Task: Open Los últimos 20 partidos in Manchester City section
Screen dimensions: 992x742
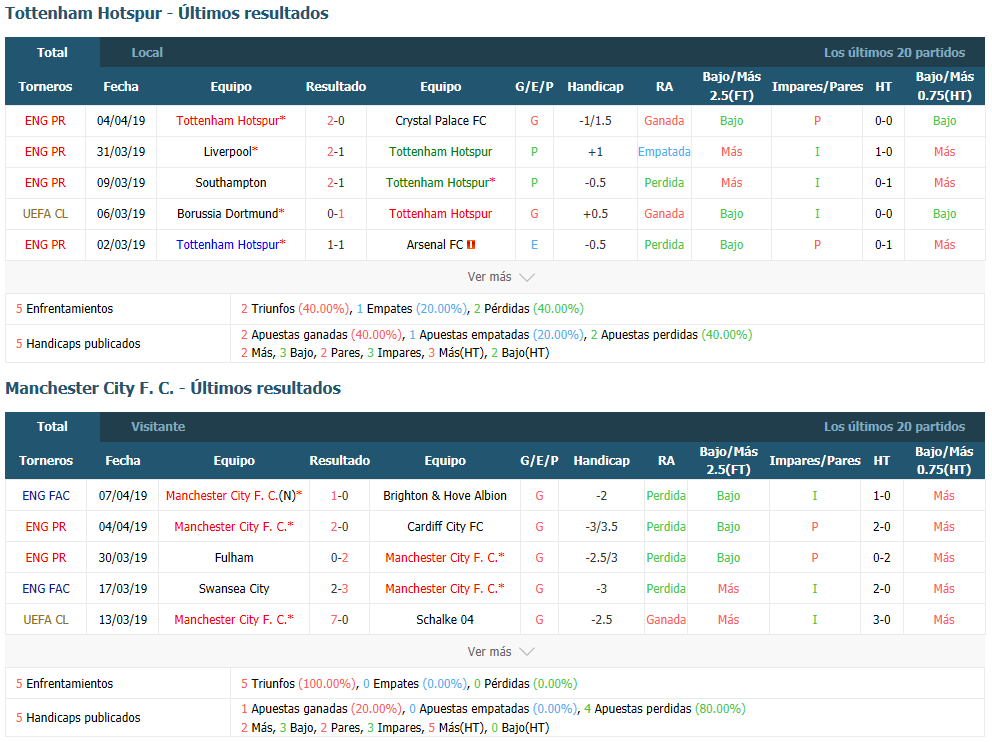Action: pyautogui.click(x=894, y=427)
